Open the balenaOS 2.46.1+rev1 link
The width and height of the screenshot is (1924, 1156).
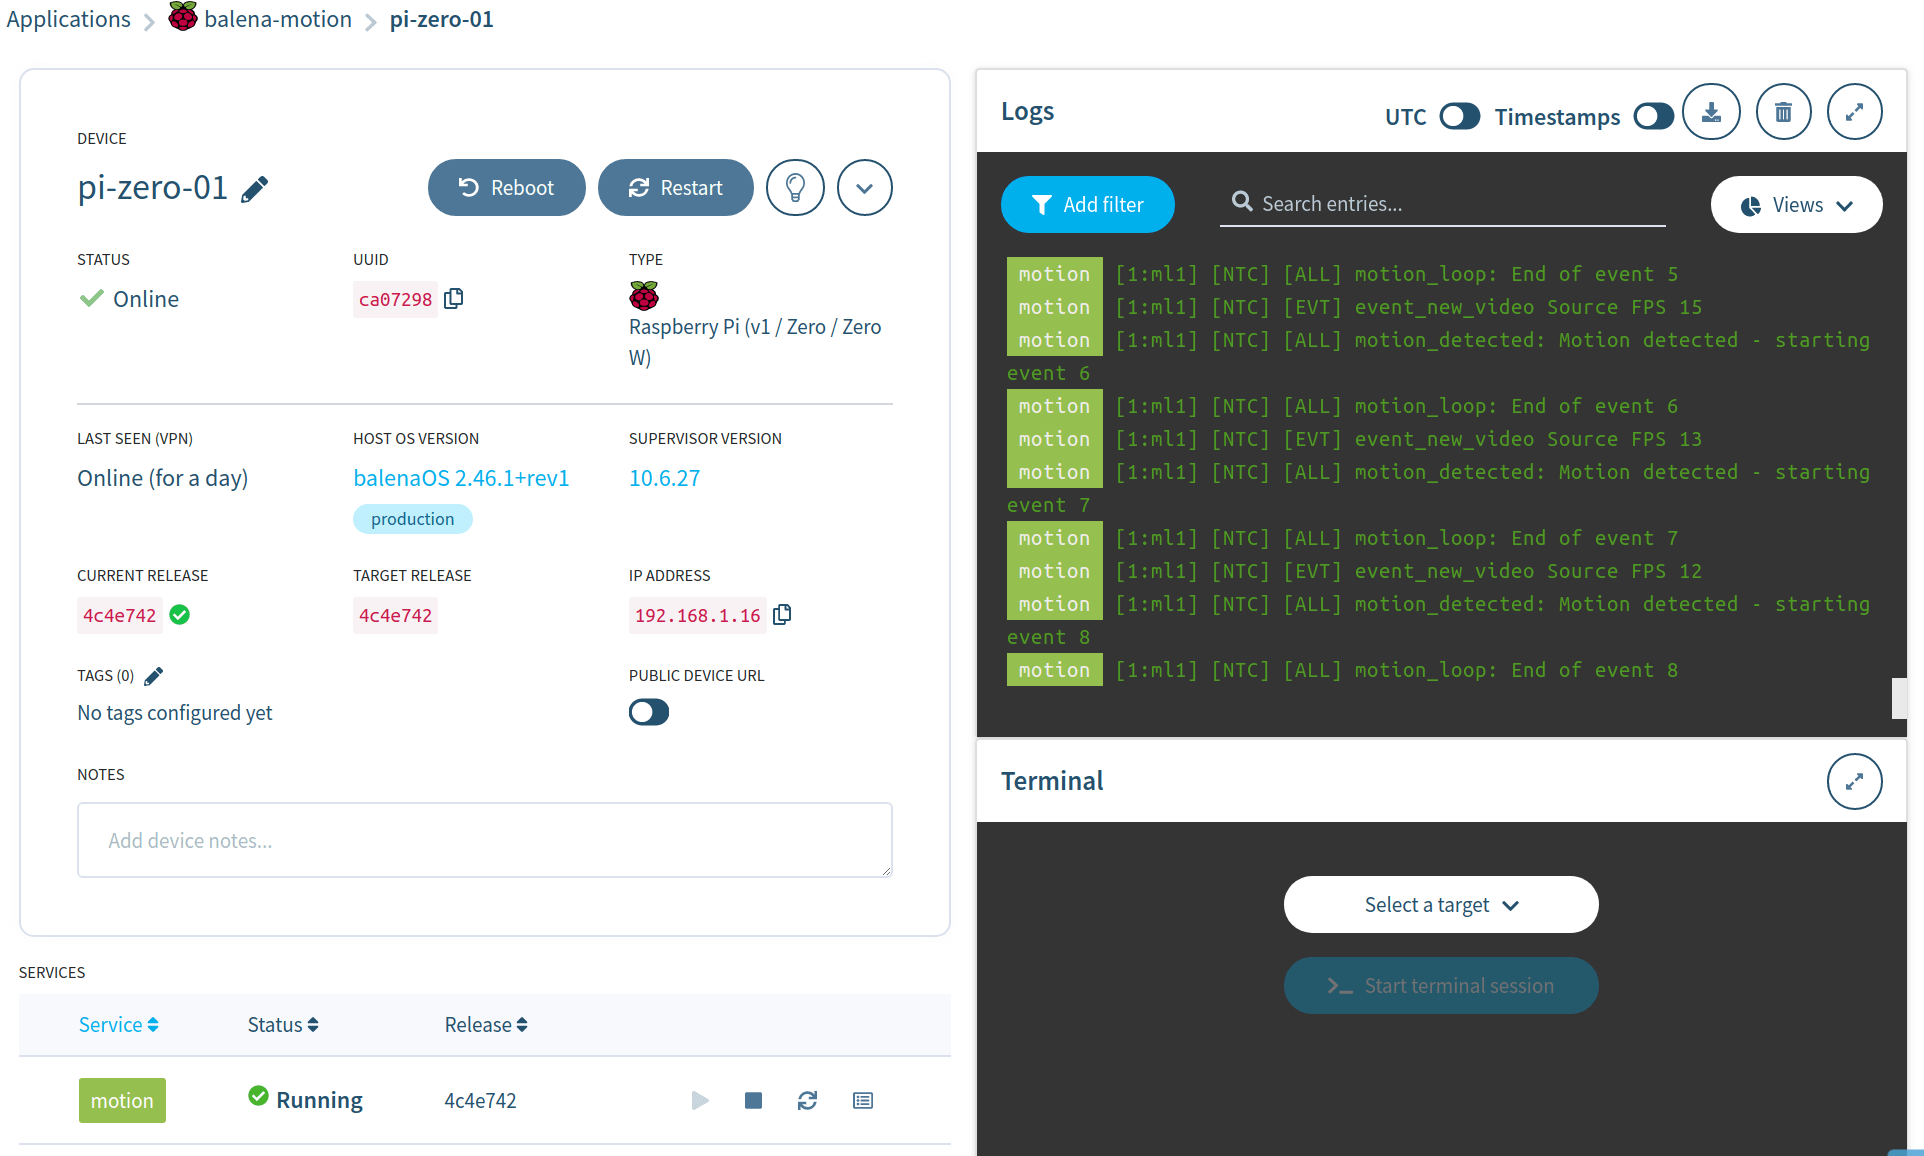[x=461, y=478]
